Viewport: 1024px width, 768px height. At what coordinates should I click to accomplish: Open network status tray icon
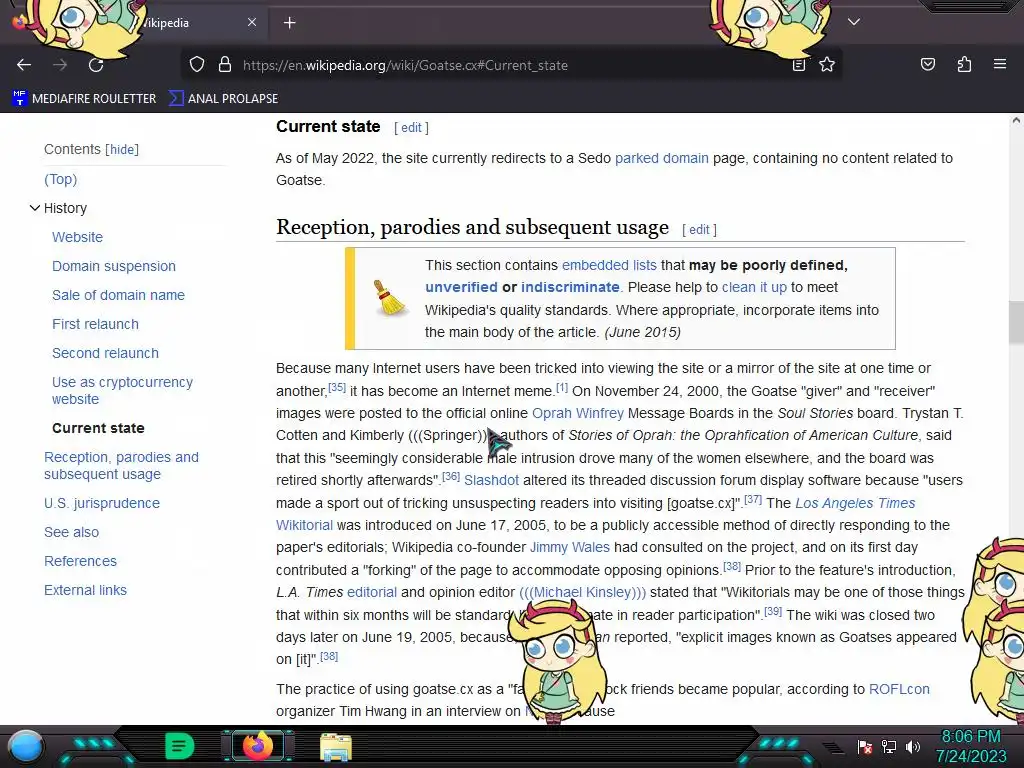coord(889,747)
